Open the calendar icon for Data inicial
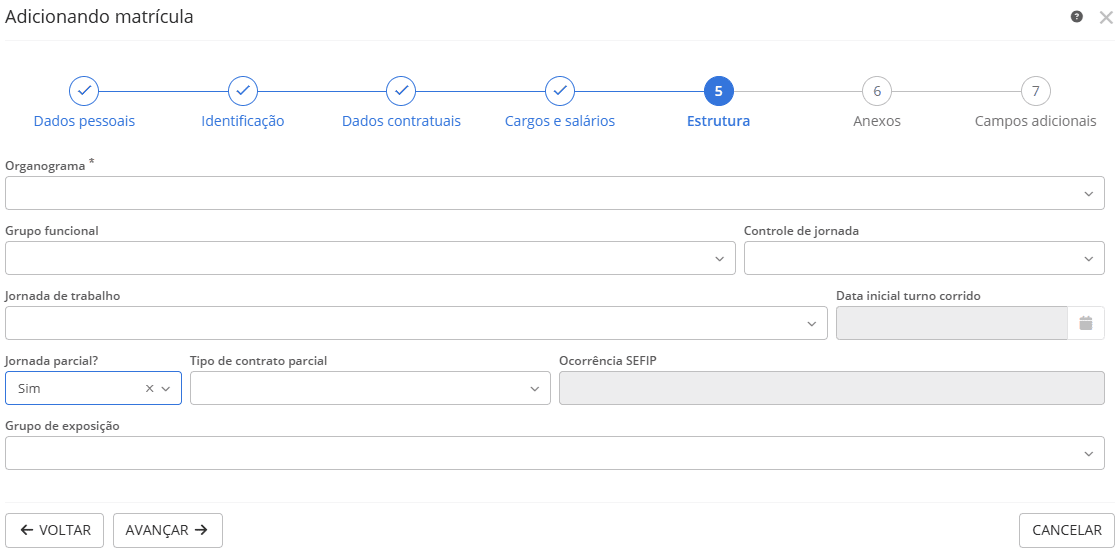This screenshot has width=1119, height=554. pyautogui.click(x=1085, y=323)
